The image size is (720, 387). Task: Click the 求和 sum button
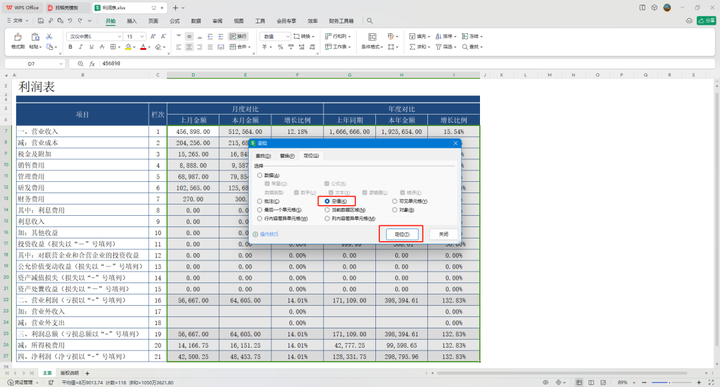click(x=420, y=47)
